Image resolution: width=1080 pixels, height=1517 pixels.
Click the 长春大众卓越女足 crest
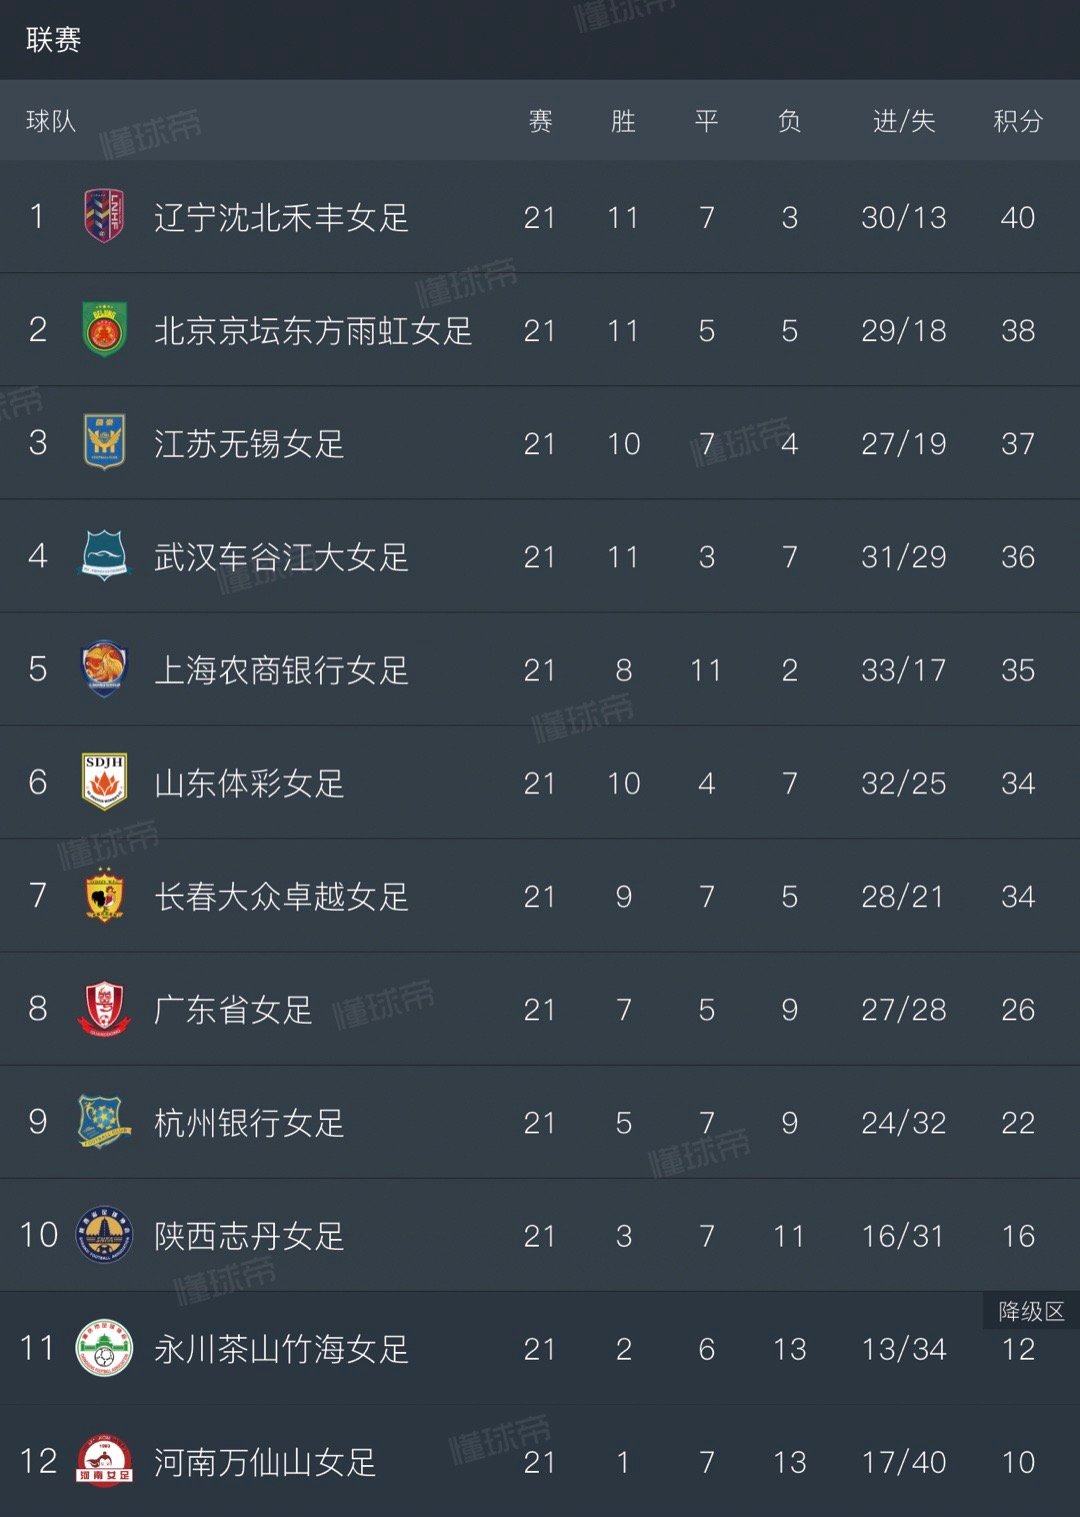point(104,896)
